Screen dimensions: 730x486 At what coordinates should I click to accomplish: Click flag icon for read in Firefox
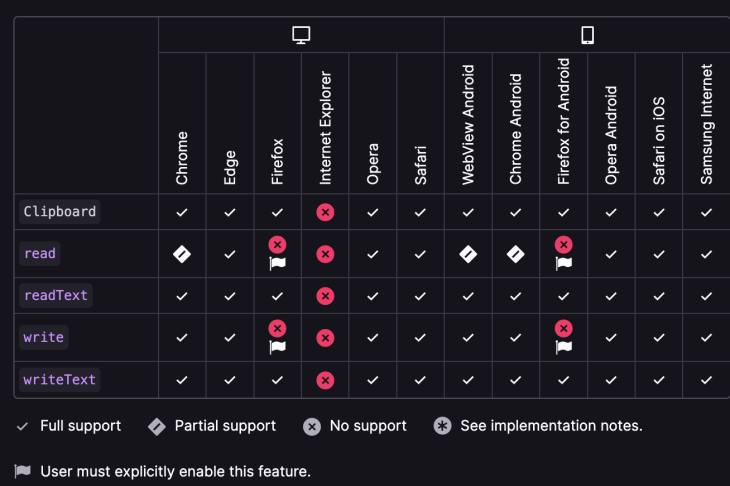tap(277, 263)
